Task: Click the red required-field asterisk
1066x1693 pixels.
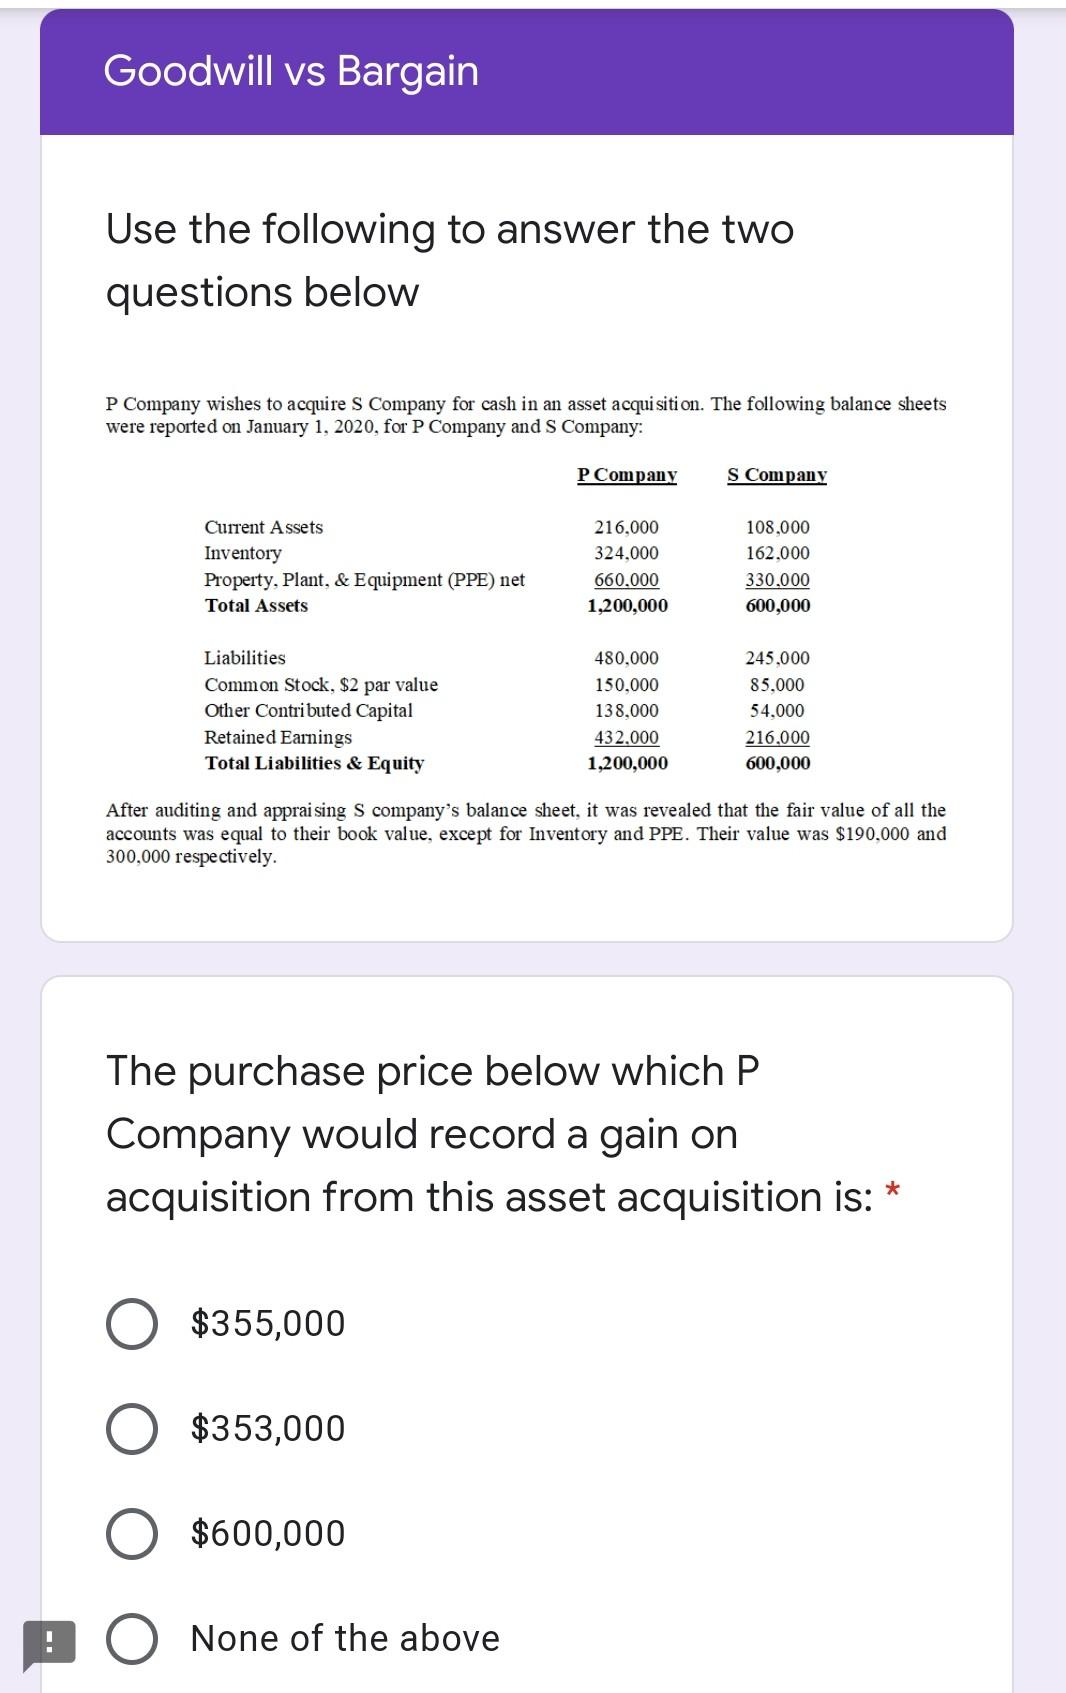Action: coord(891,1189)
